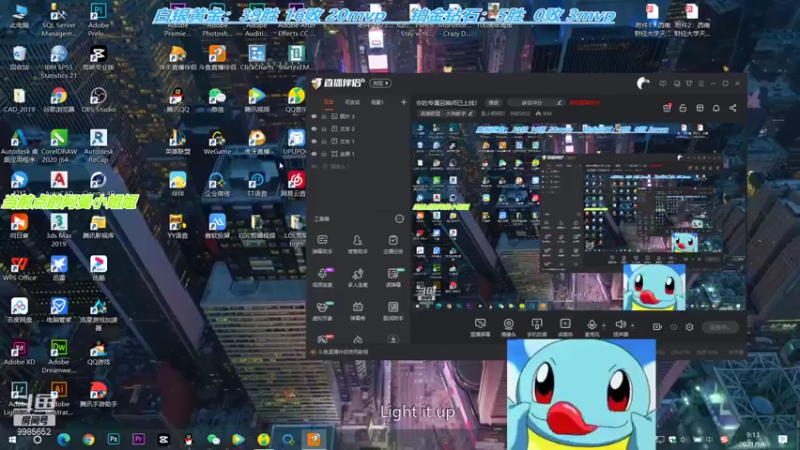Image resolution: width=800 pixels, height=450 pixels.
Task: Open Photoshop from the taskbar
Action: [x=113, y=439]
